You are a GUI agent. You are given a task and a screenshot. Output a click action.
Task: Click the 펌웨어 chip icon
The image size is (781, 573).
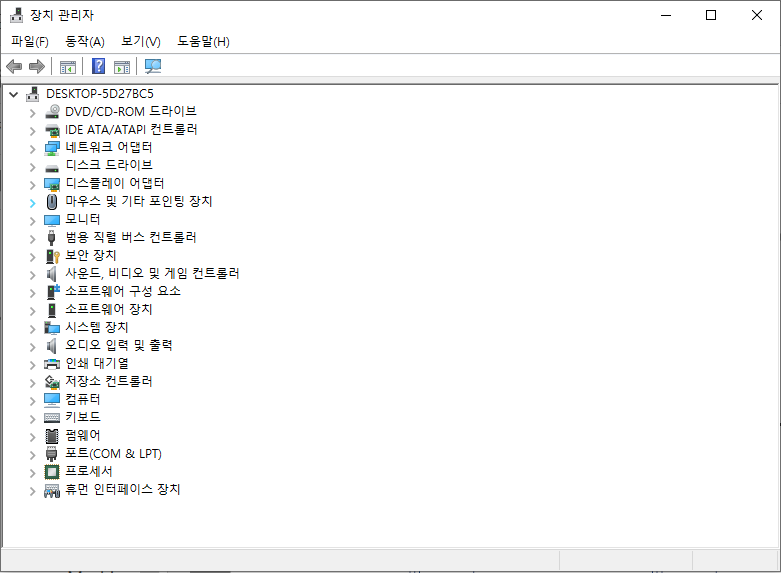pos(52,436)
